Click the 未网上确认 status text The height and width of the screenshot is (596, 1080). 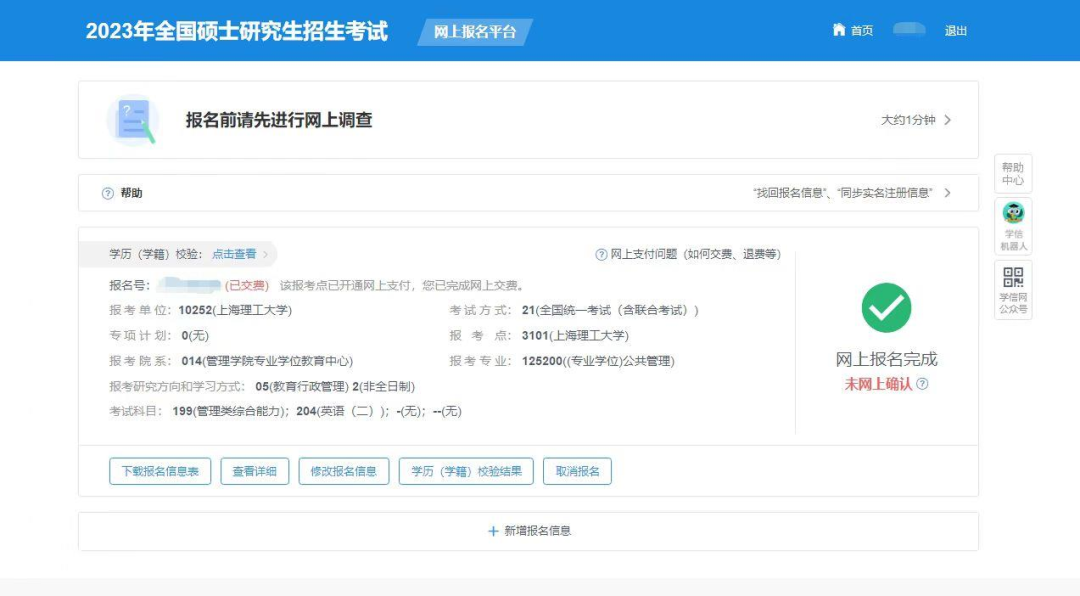[878, 384]
